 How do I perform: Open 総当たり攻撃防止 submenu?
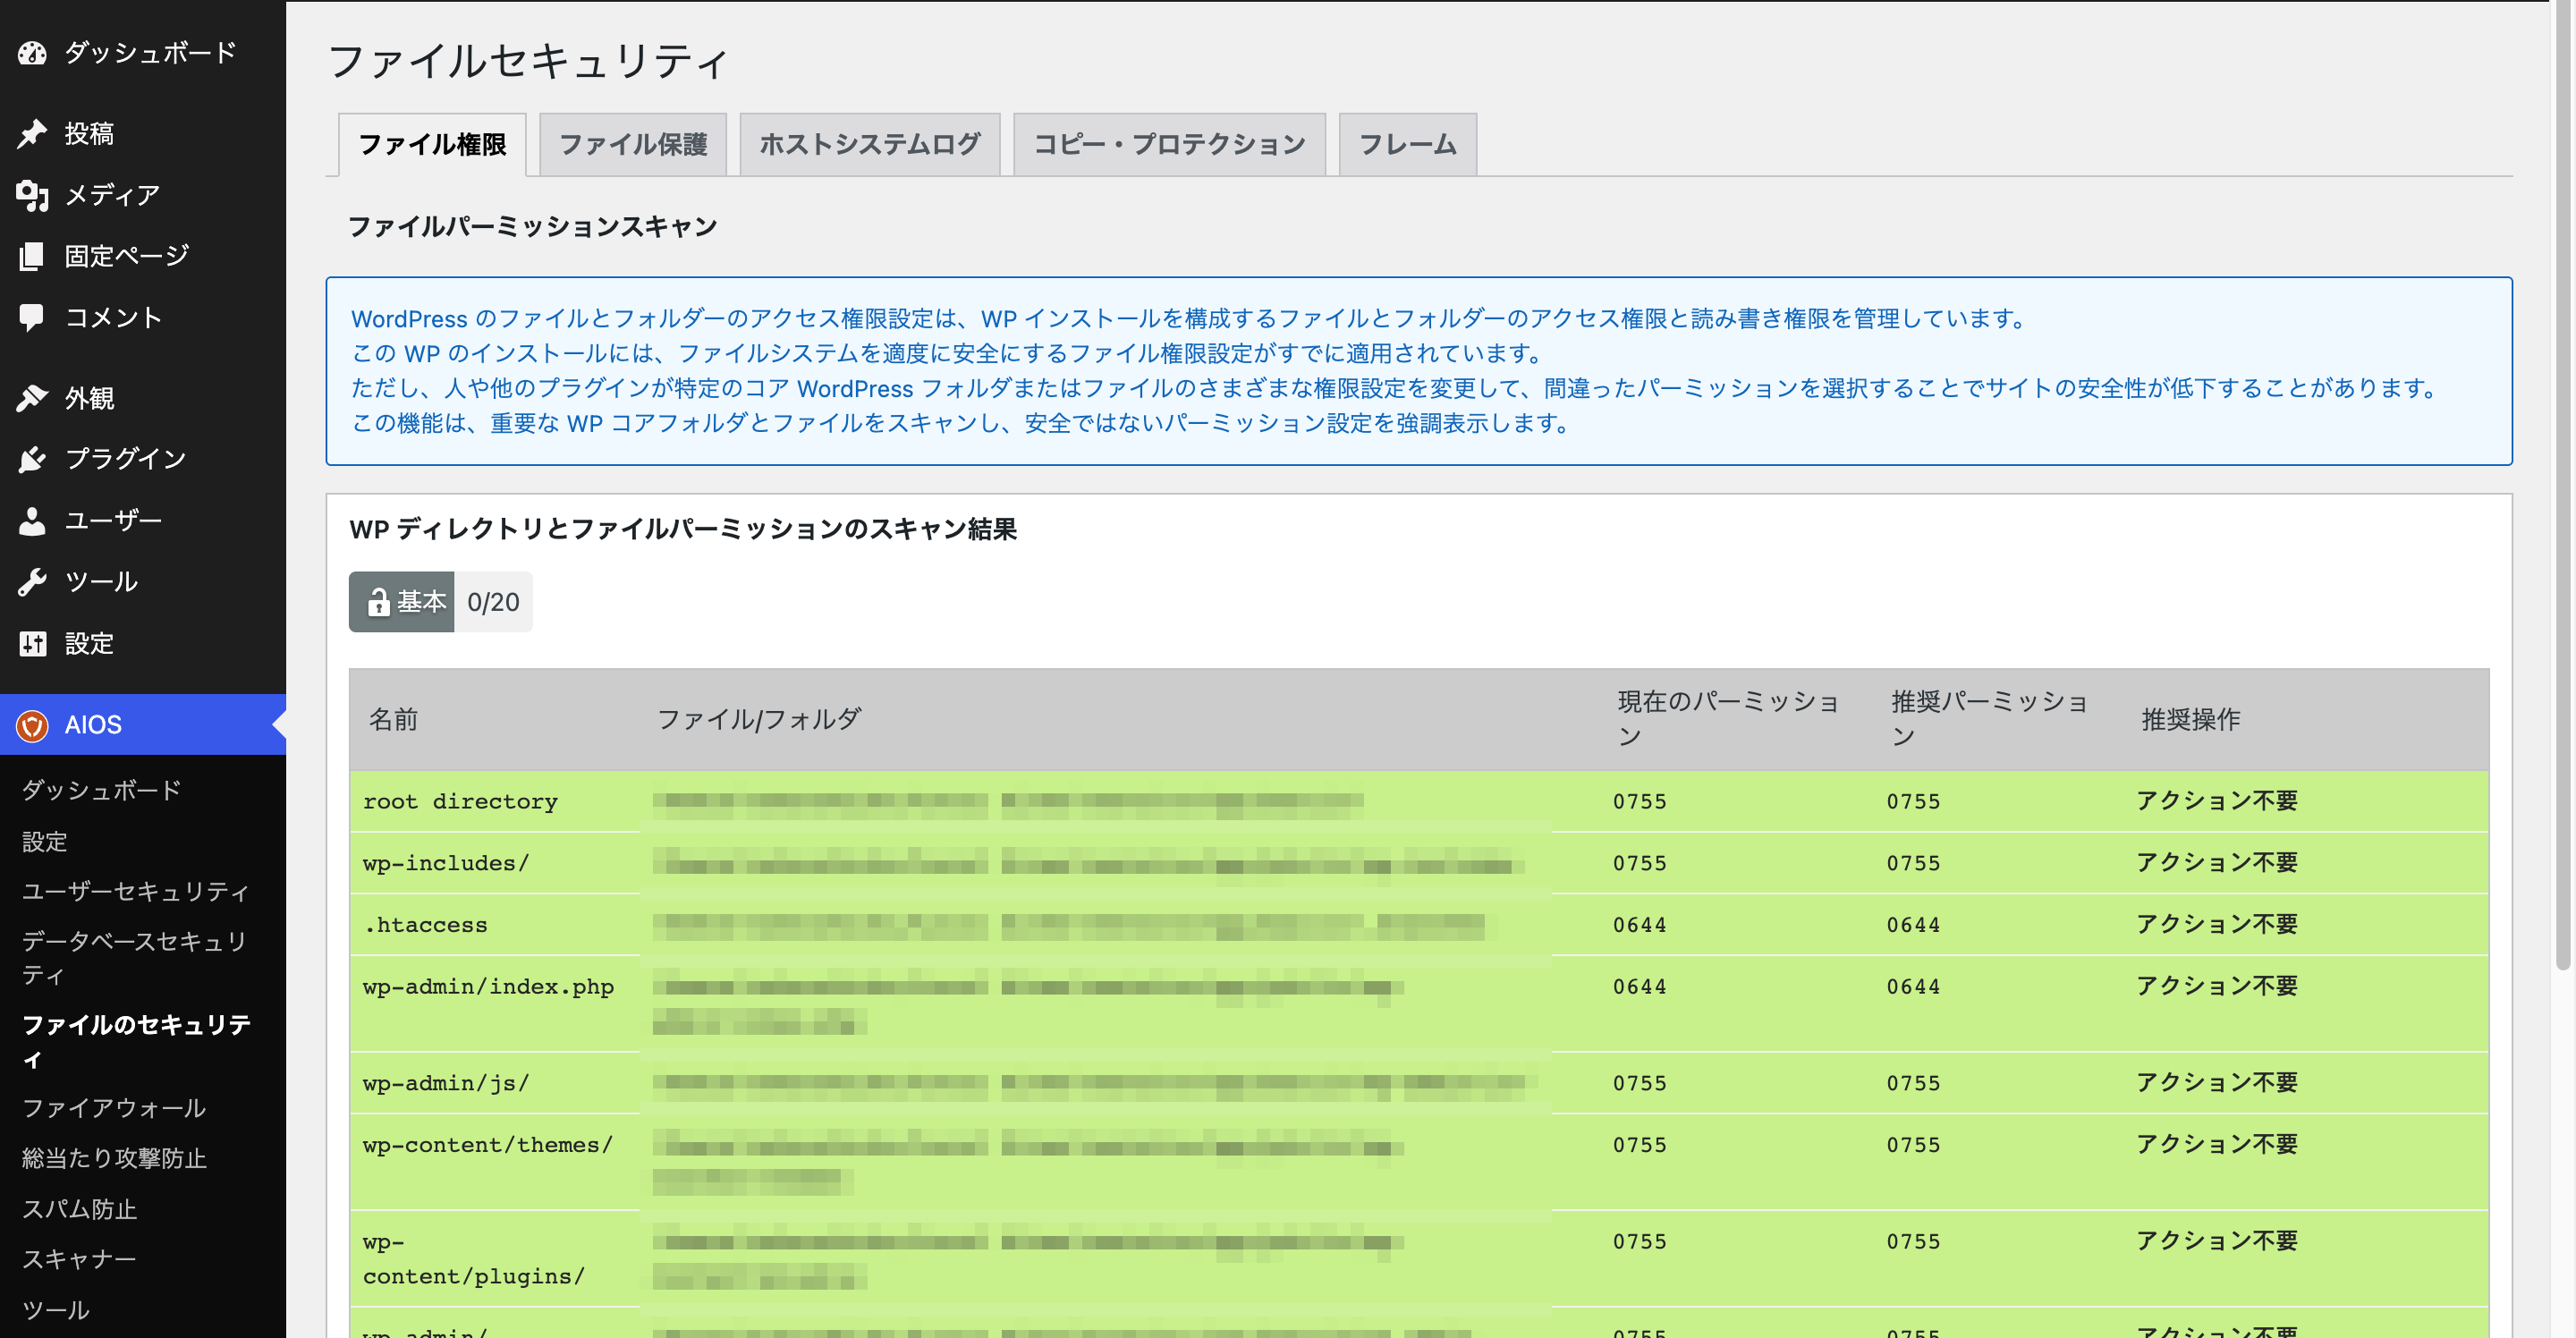[114, 1158]
